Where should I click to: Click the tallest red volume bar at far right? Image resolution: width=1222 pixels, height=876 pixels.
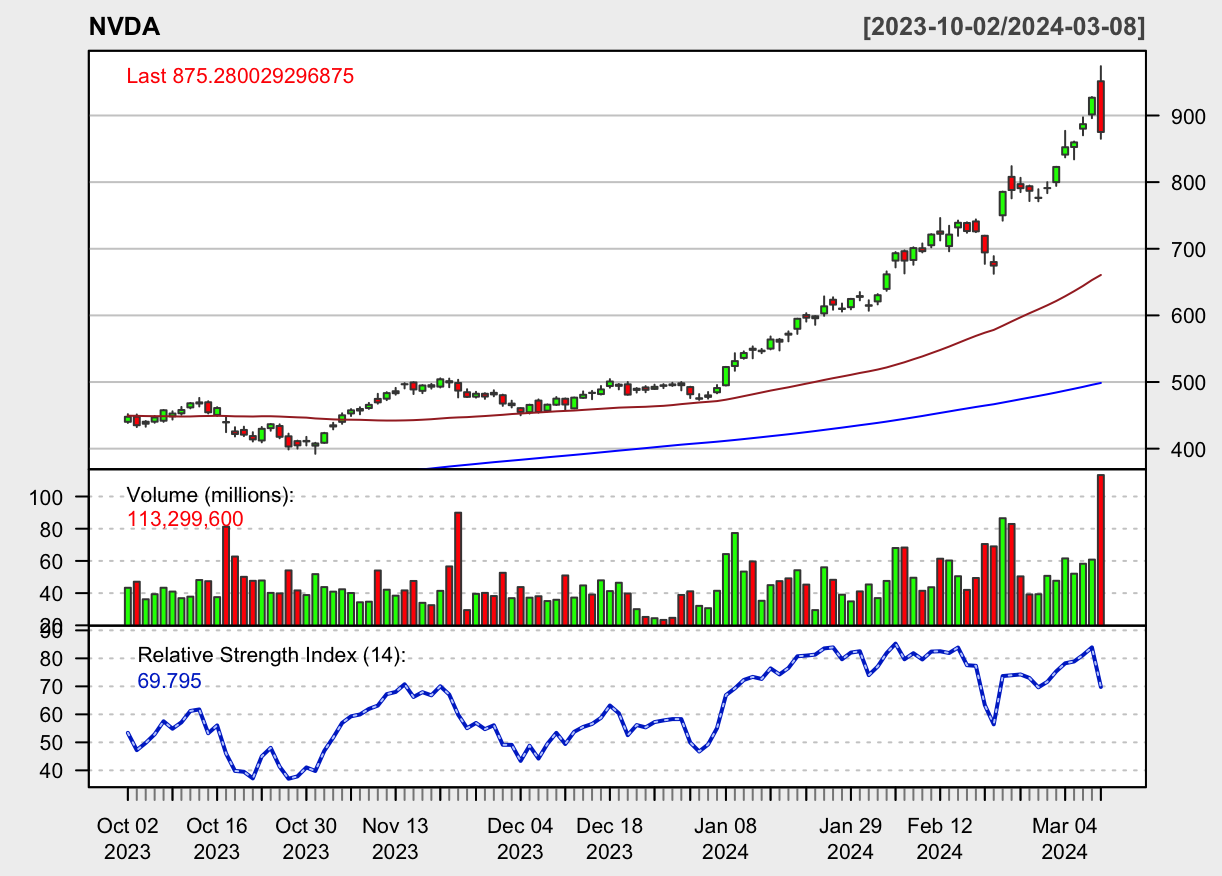point(1101,549)
